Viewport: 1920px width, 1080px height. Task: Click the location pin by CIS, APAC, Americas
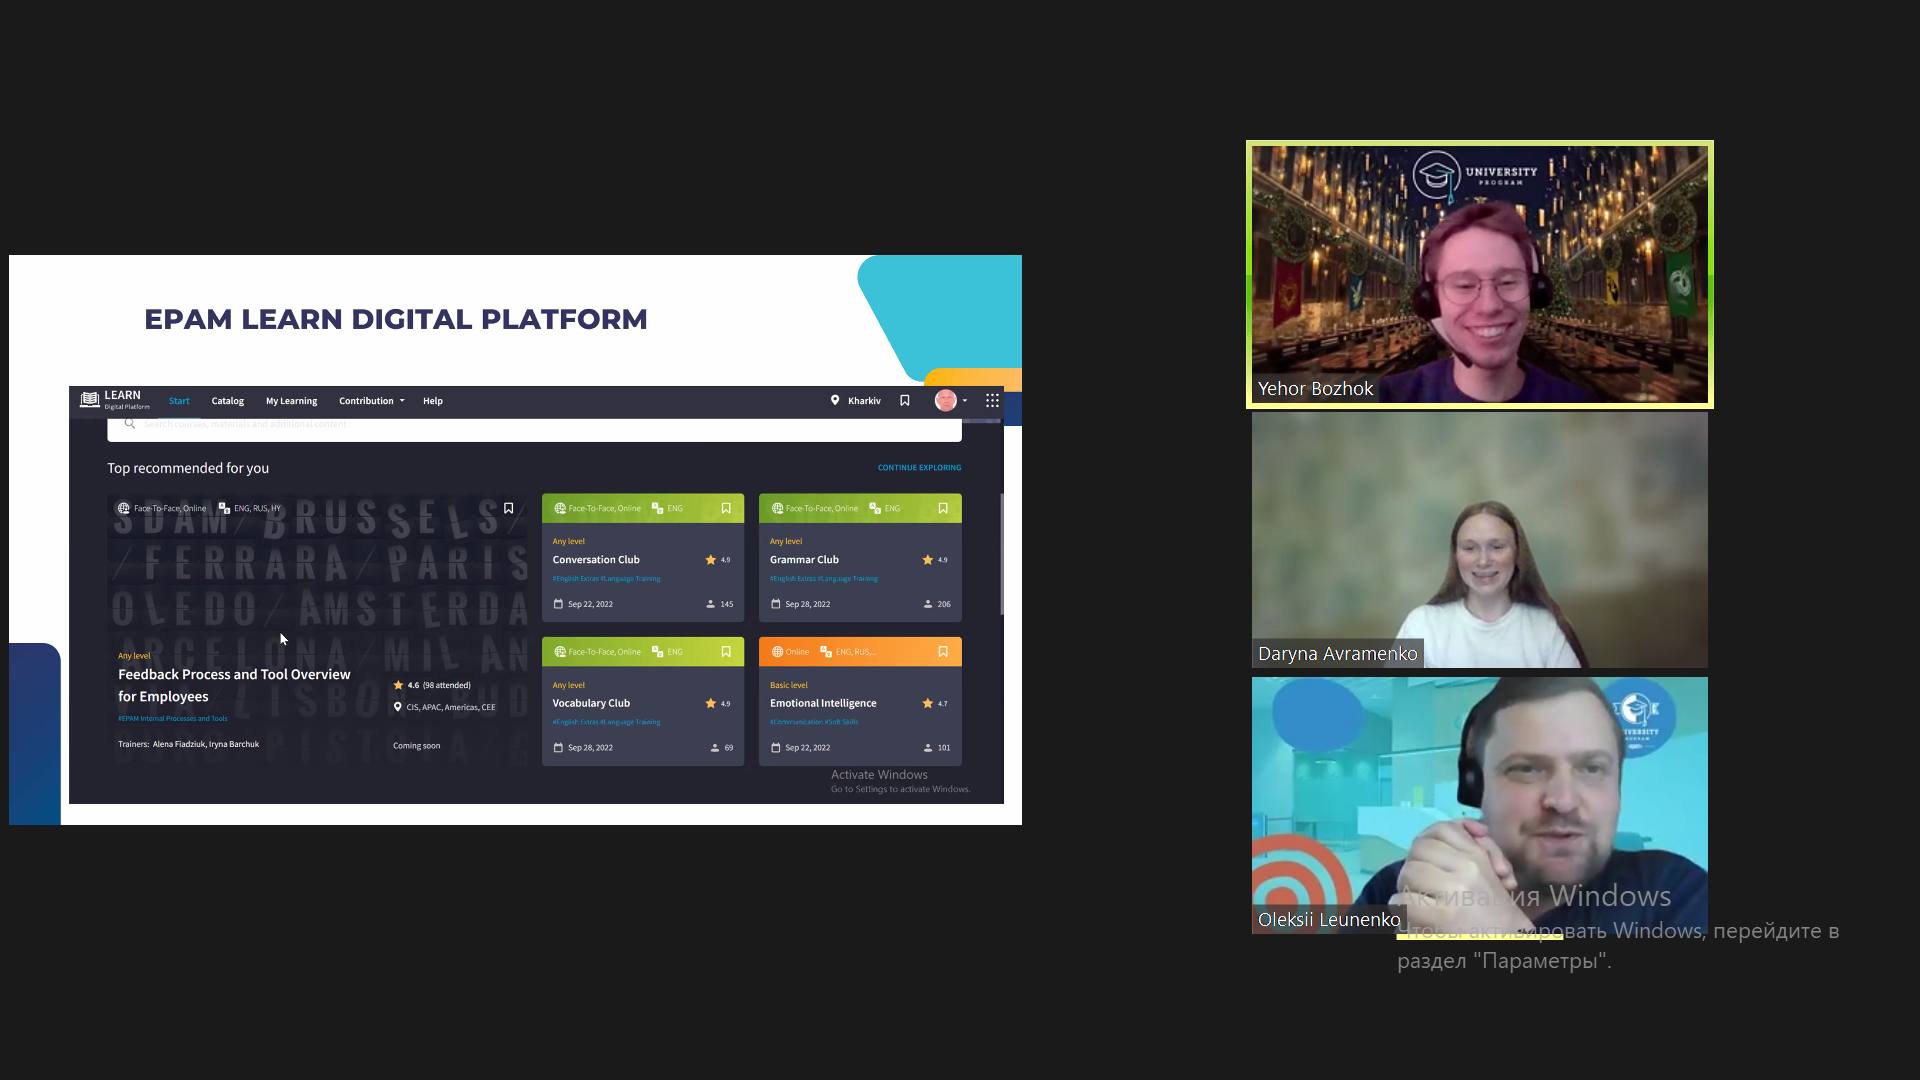click(398, 707)
